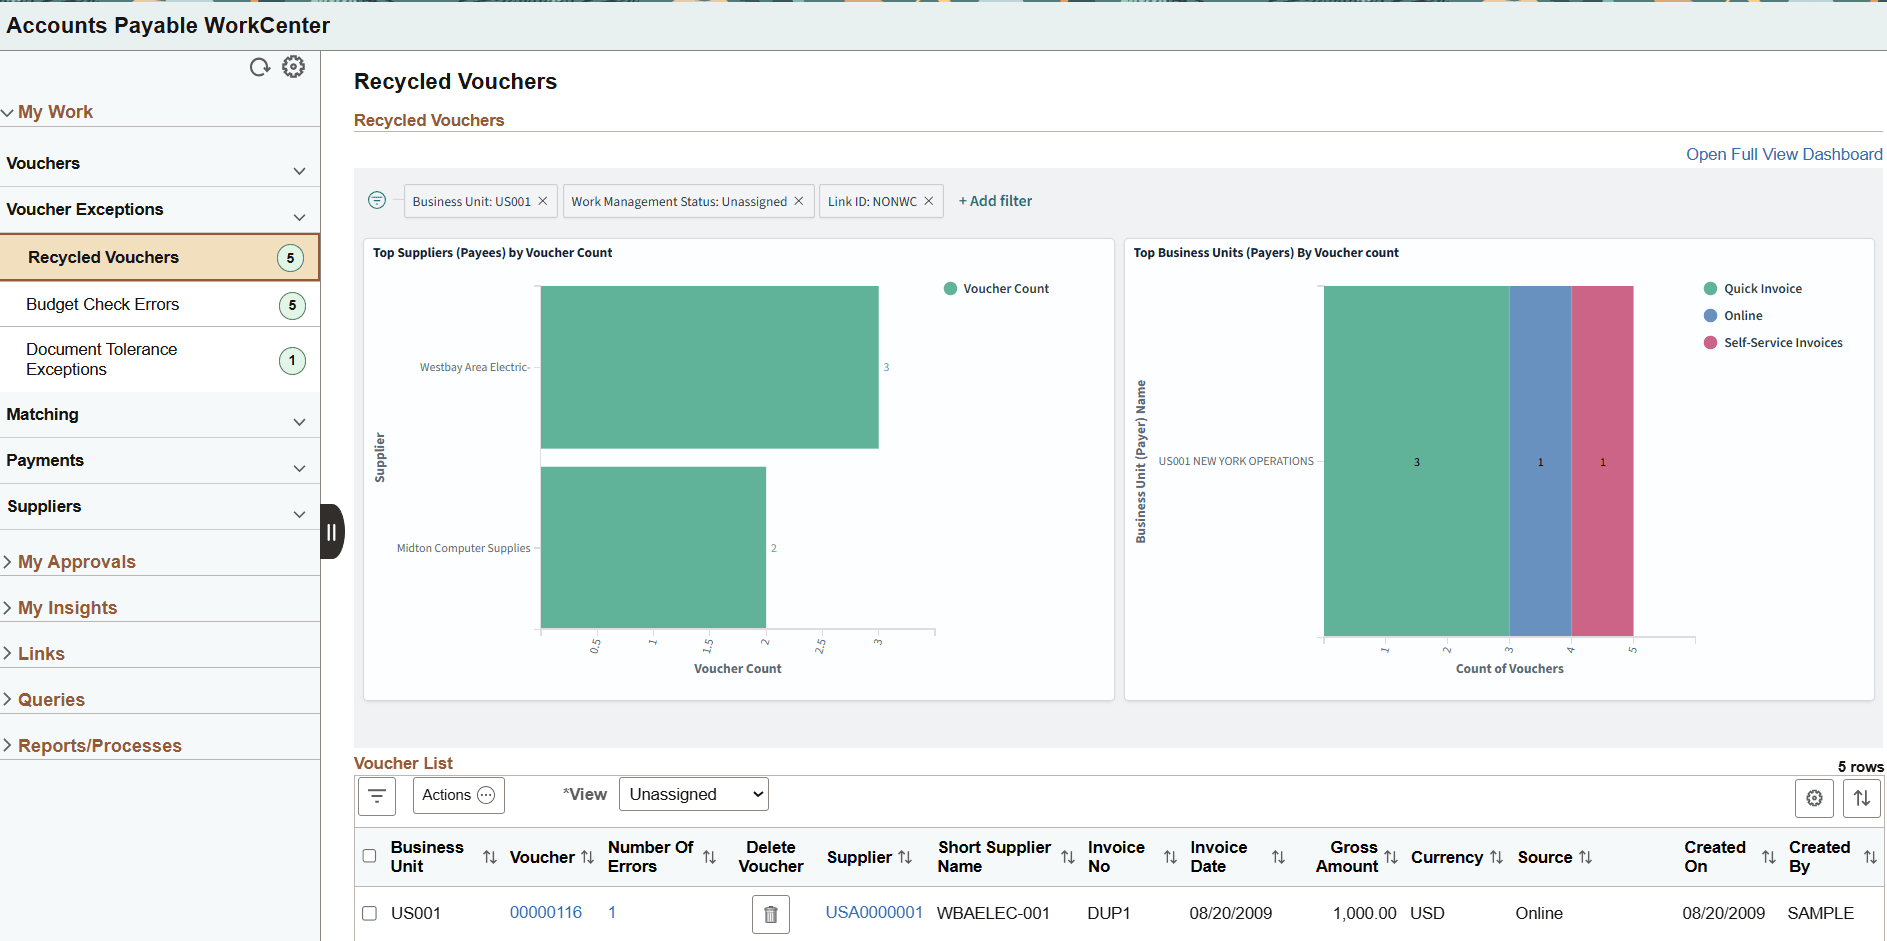This screenshot has width=1887, height=941.
Task: Remove the Link ID: NONWC filter
Action: [x=929, y=201]
